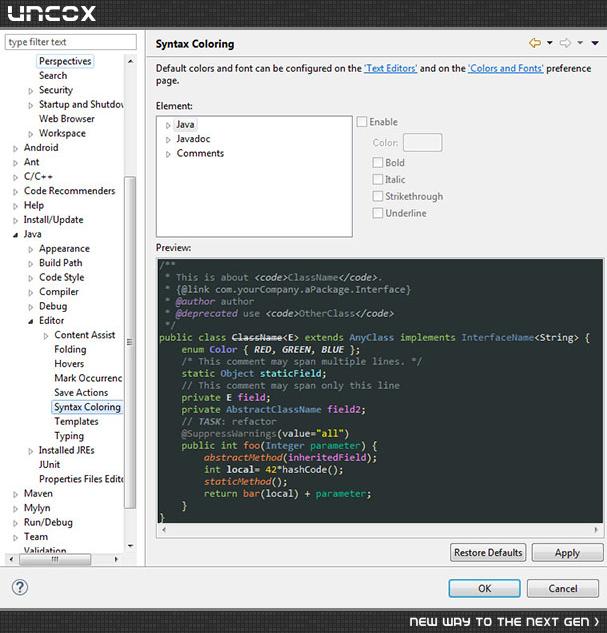Expand the Java element node
Viewport: 607px width, 633px height.
coord(168,125)
